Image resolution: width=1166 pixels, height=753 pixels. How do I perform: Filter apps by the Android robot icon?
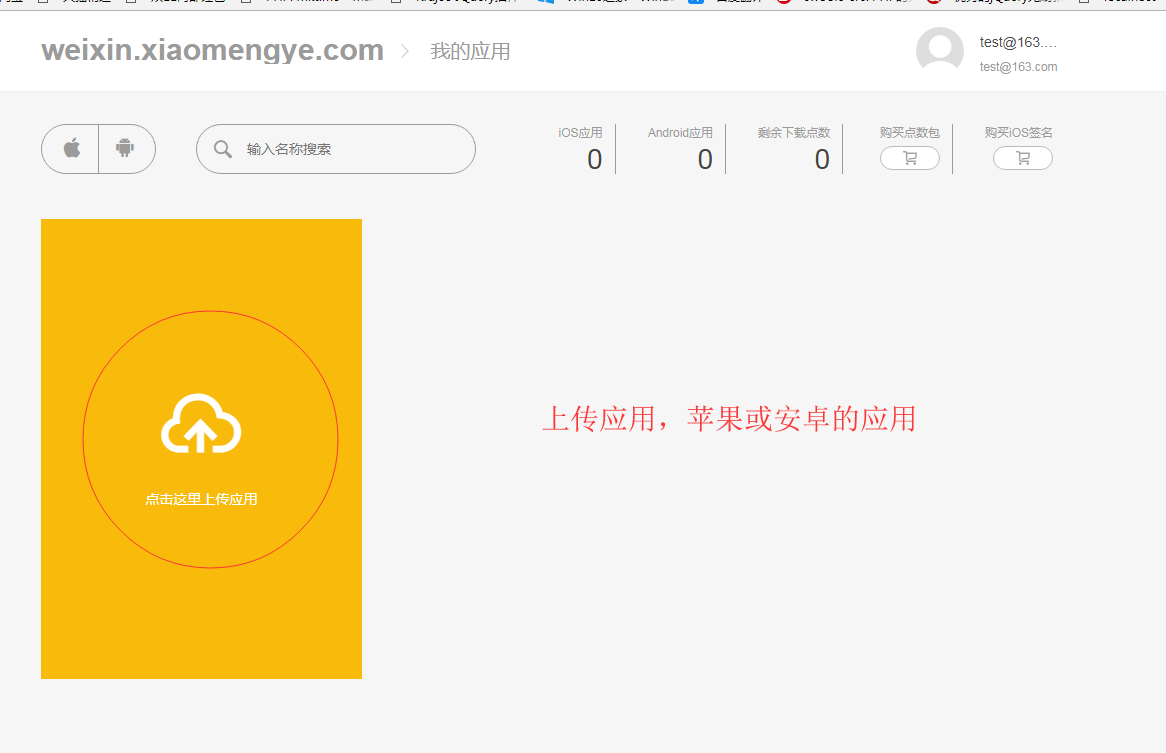tap(126, 149)
